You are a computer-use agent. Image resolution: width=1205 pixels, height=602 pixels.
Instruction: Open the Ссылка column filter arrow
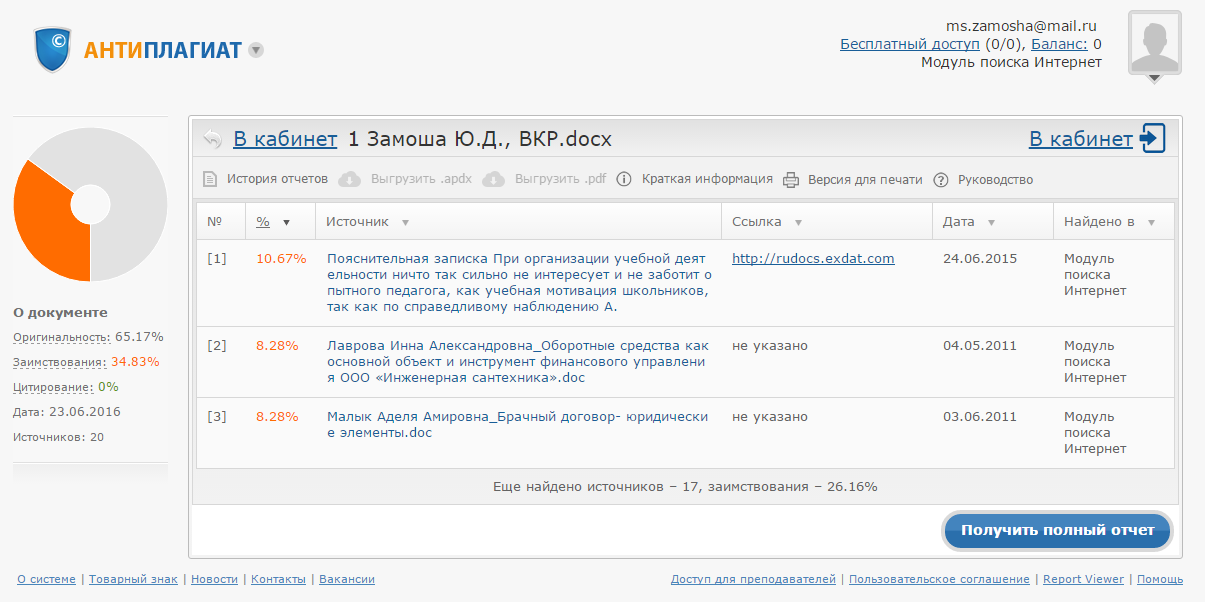click(799, 222)
